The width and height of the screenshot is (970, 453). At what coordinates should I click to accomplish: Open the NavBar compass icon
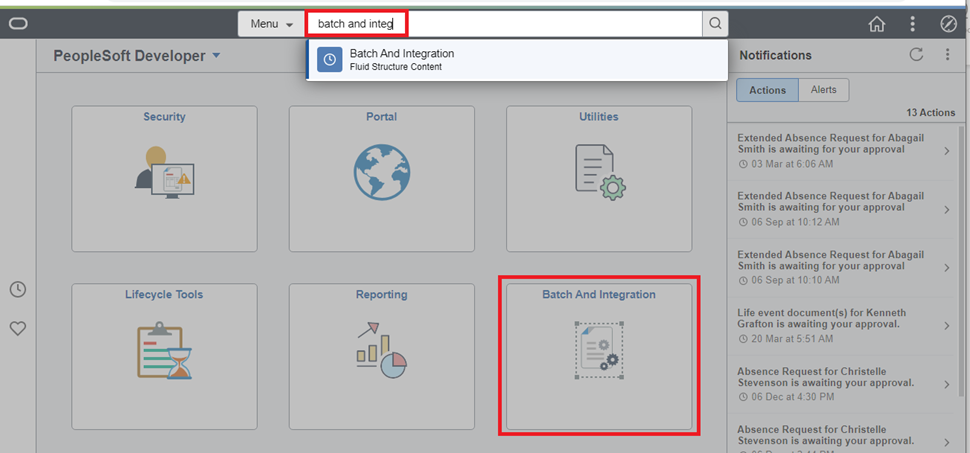coord(948,24)
